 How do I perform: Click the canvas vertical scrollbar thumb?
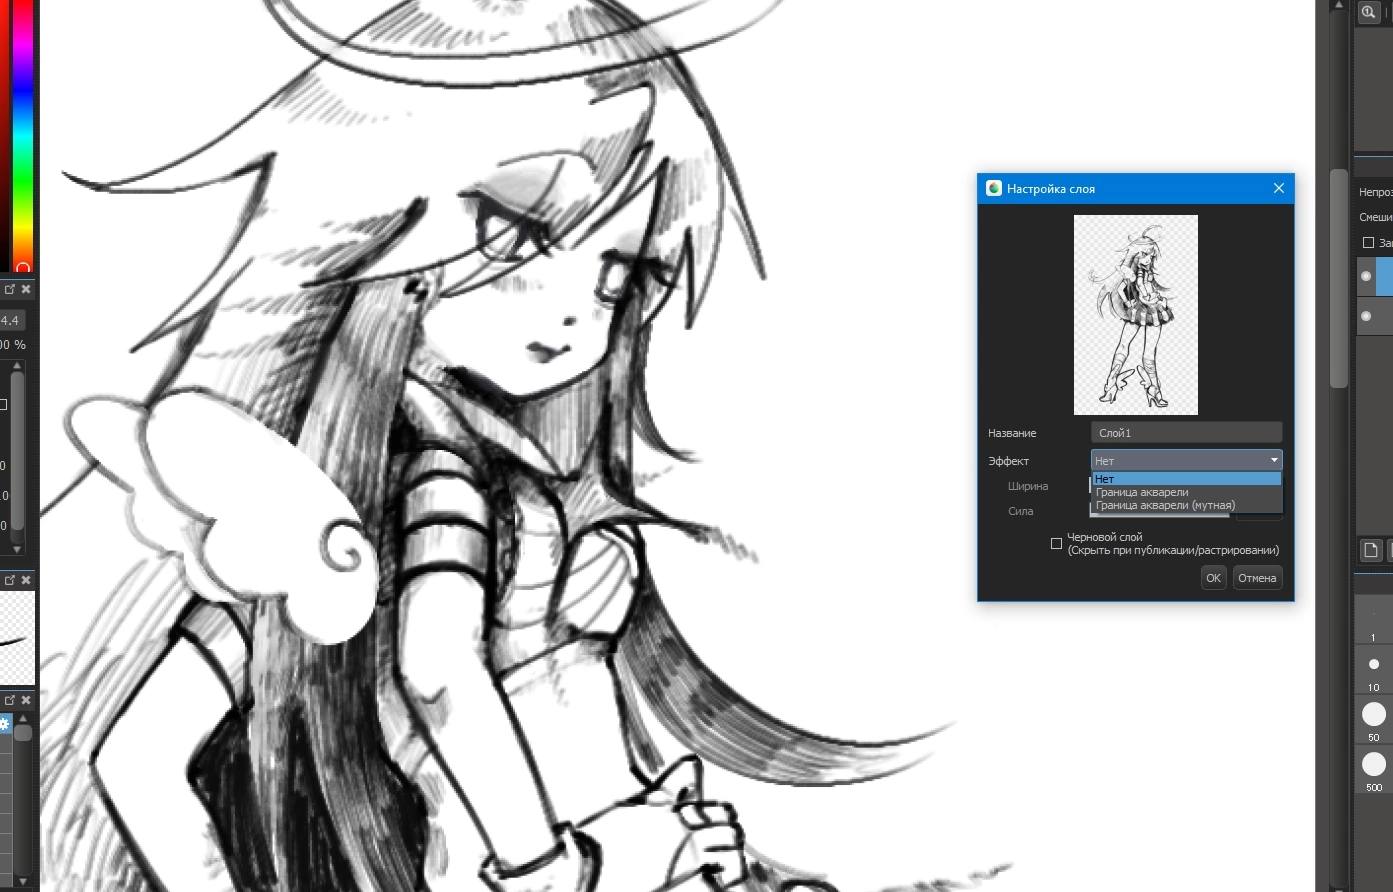(x=1338, y=280)
